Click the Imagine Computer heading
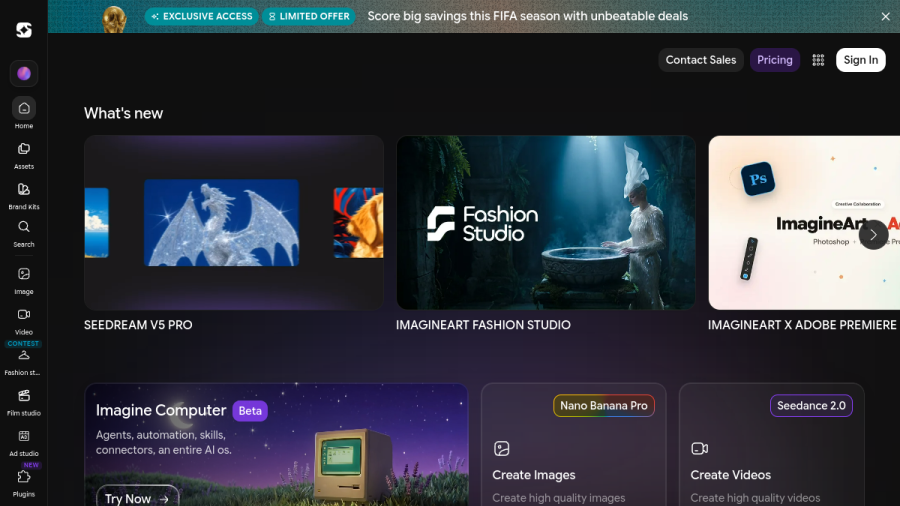This screenshot has height=506, width=900. click(x=161, y=410)
